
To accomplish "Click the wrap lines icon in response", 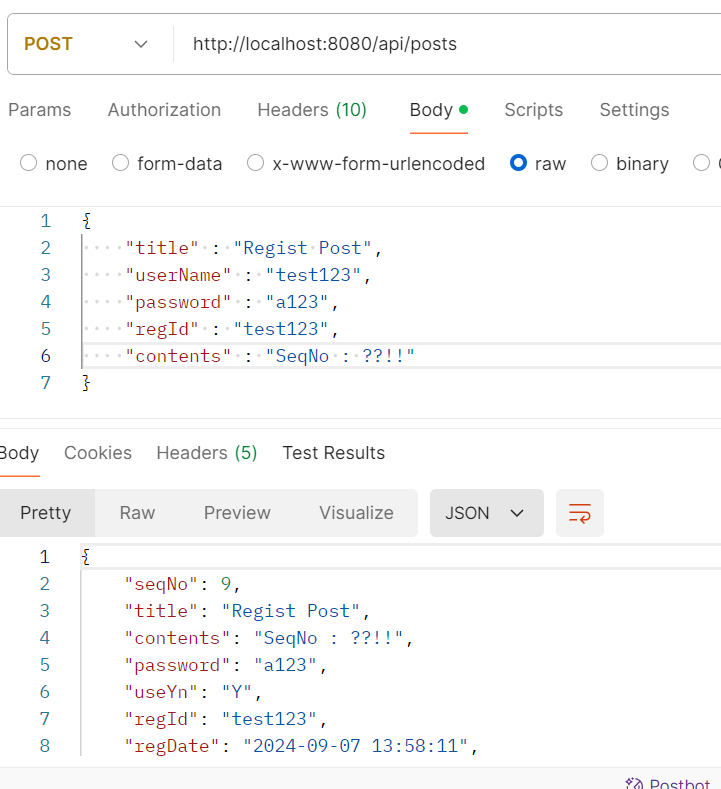I will pyautogui.click(x=580, y=513).
